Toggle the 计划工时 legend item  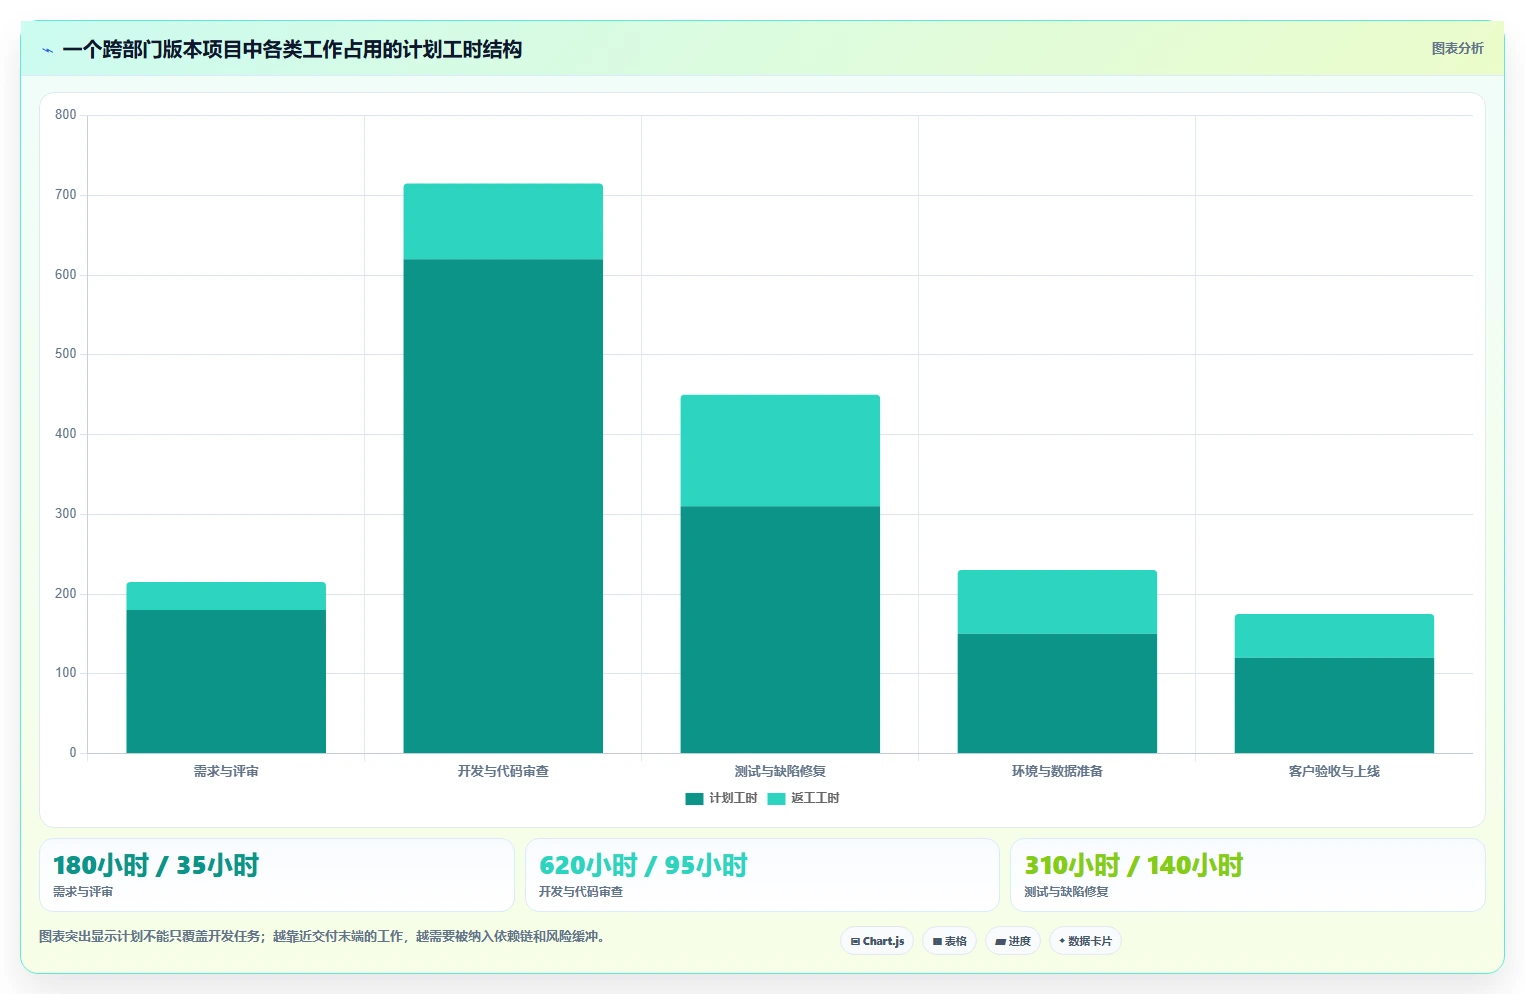pyautogui.click(x=721, y=798)
